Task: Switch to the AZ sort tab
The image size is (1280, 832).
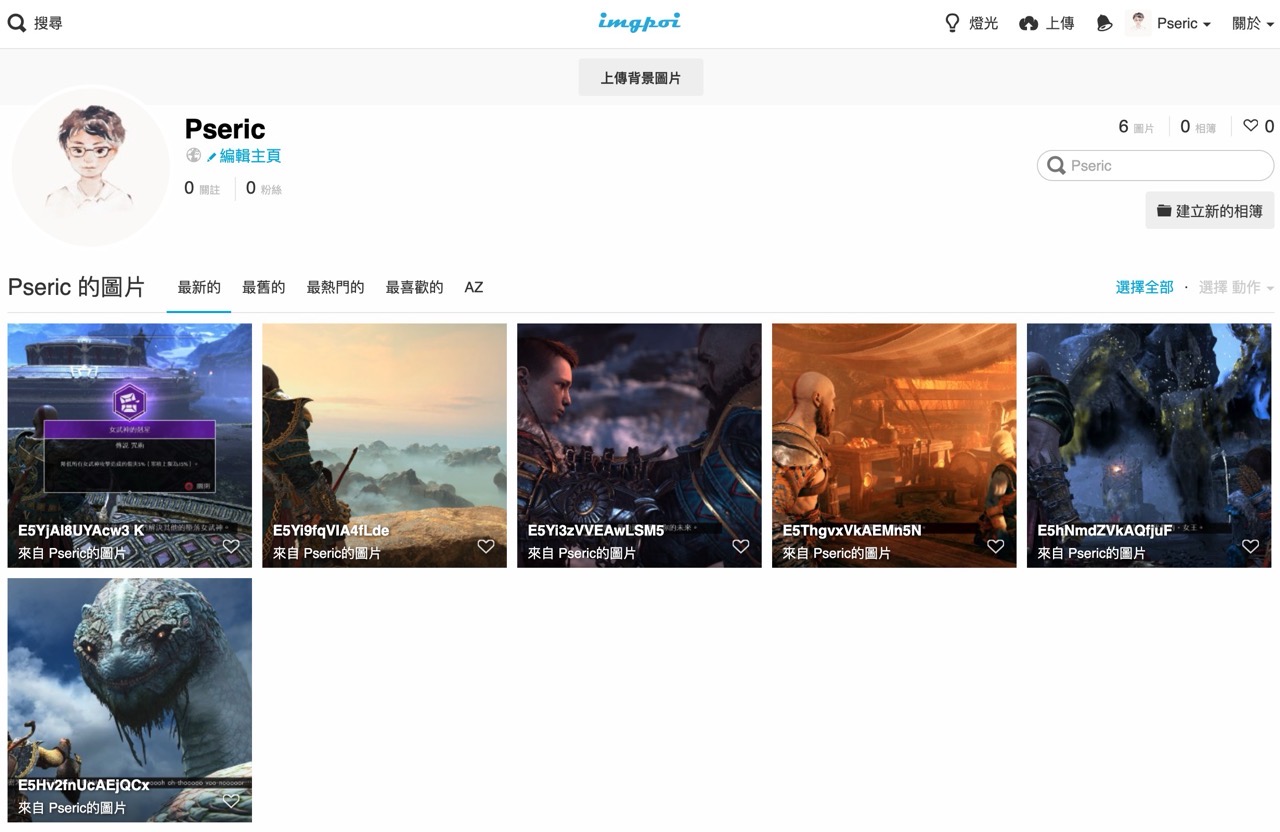Action: (474, 287)
